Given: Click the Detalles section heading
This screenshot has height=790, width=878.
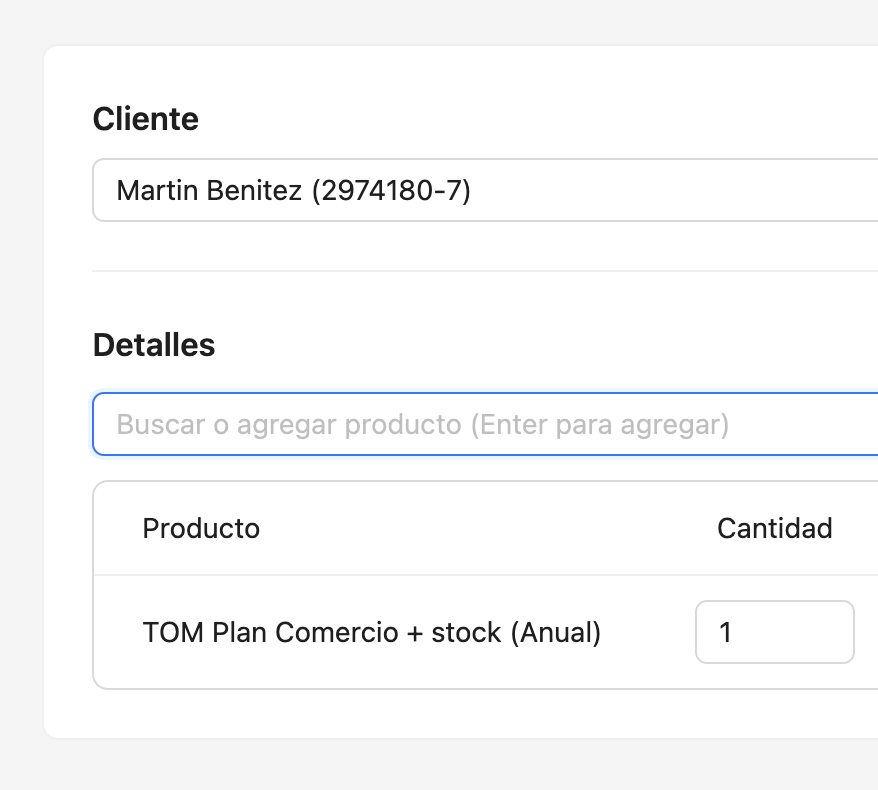Looking at the screenshot, I should tap(153, 345).
